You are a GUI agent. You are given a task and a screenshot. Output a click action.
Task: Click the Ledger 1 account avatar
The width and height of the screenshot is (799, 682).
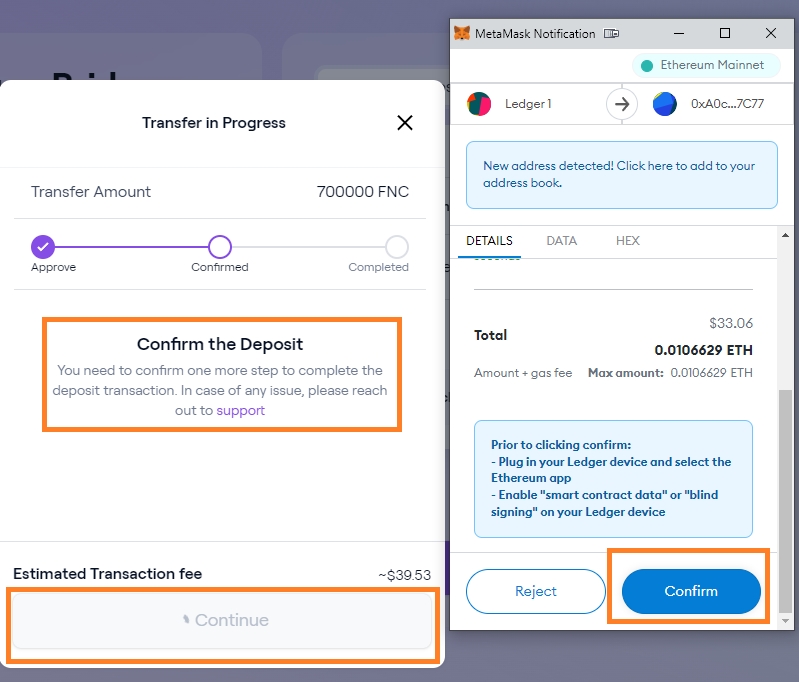pyautogui.click(x=480, y=104)
